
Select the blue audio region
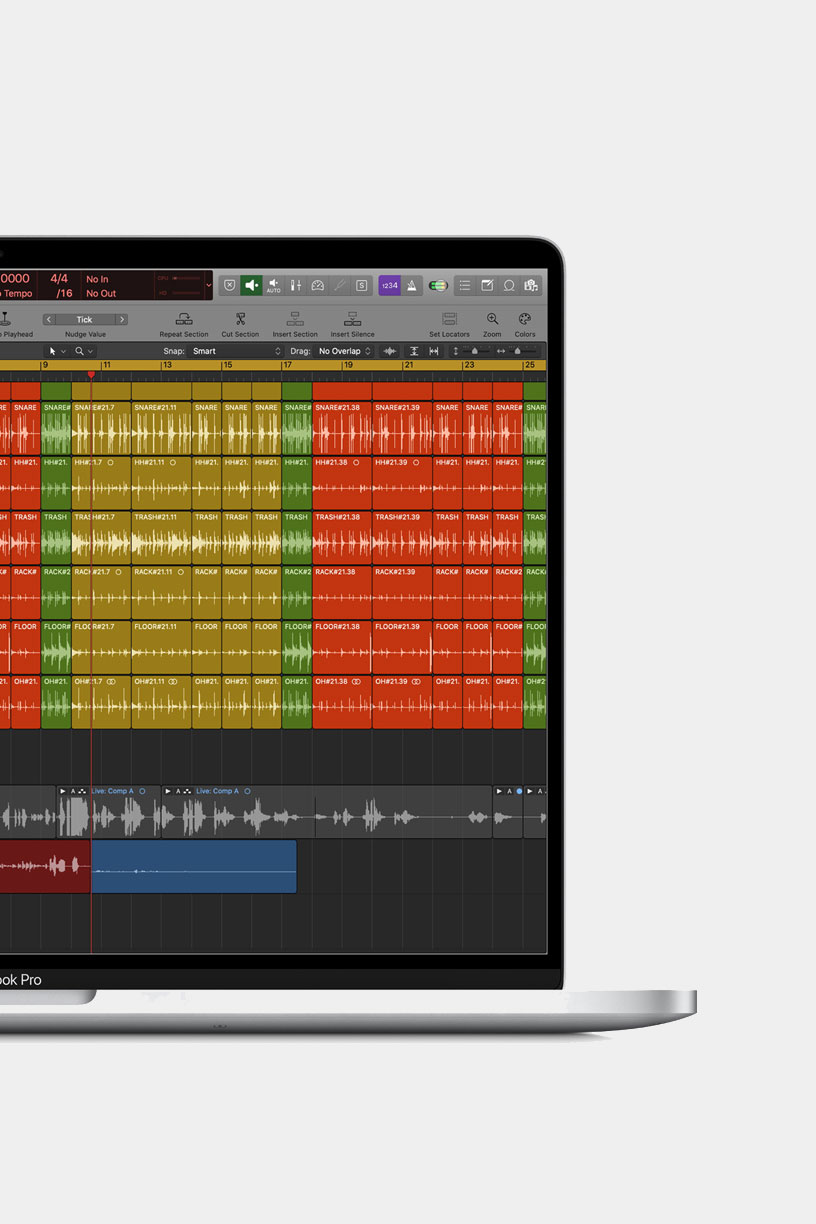point(194,866)
